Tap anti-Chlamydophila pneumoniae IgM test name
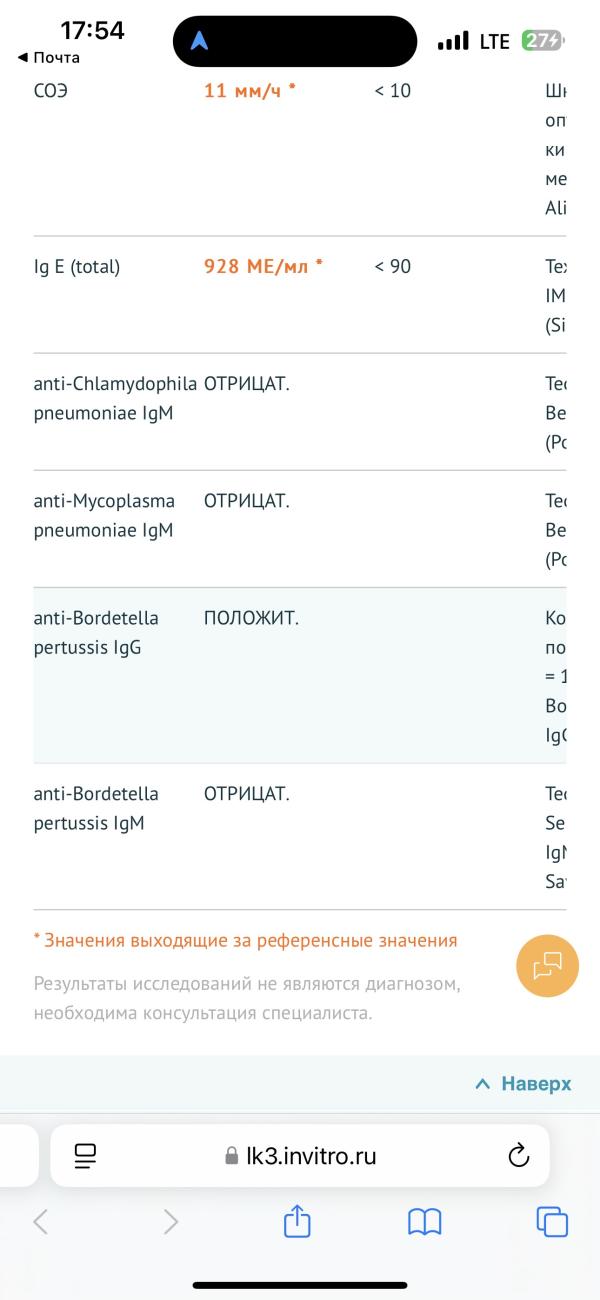Screen dimensions: 600x1300 114,397
